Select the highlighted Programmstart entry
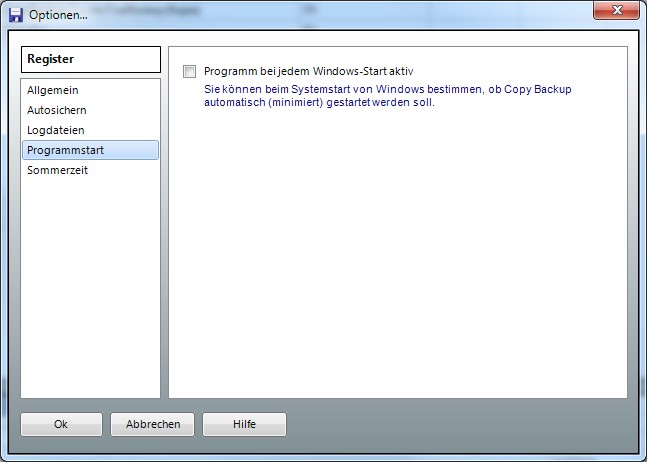647x462 pixels. click(x=65, y=150)
